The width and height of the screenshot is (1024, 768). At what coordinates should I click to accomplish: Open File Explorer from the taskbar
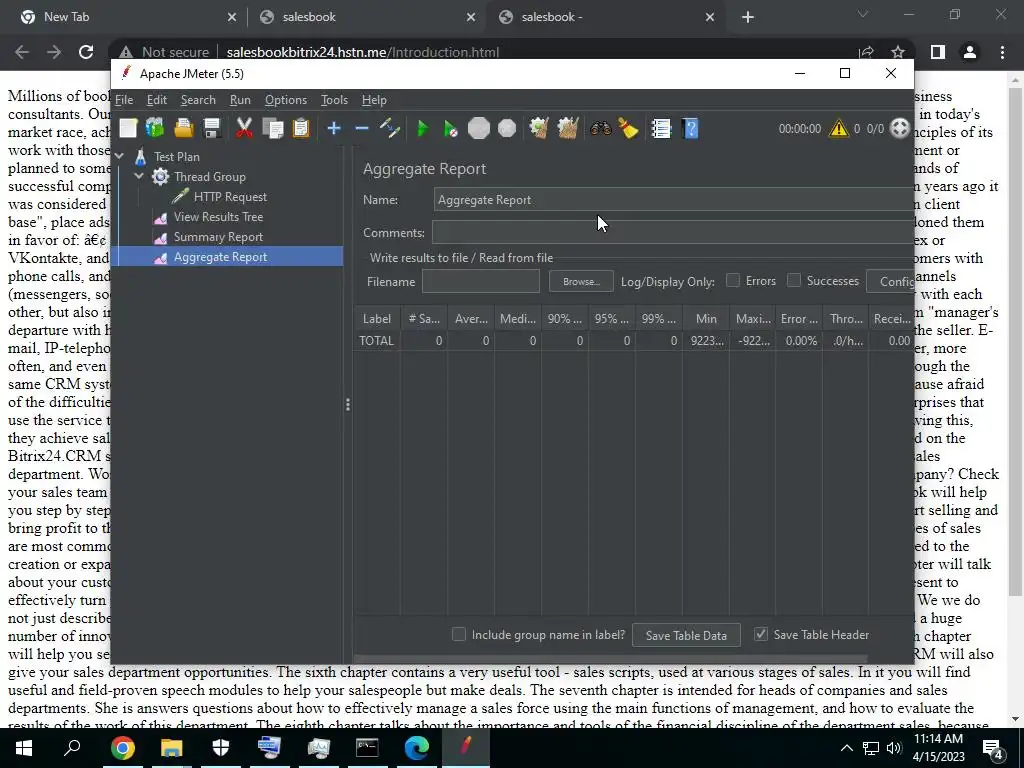[x=171, y=748]
